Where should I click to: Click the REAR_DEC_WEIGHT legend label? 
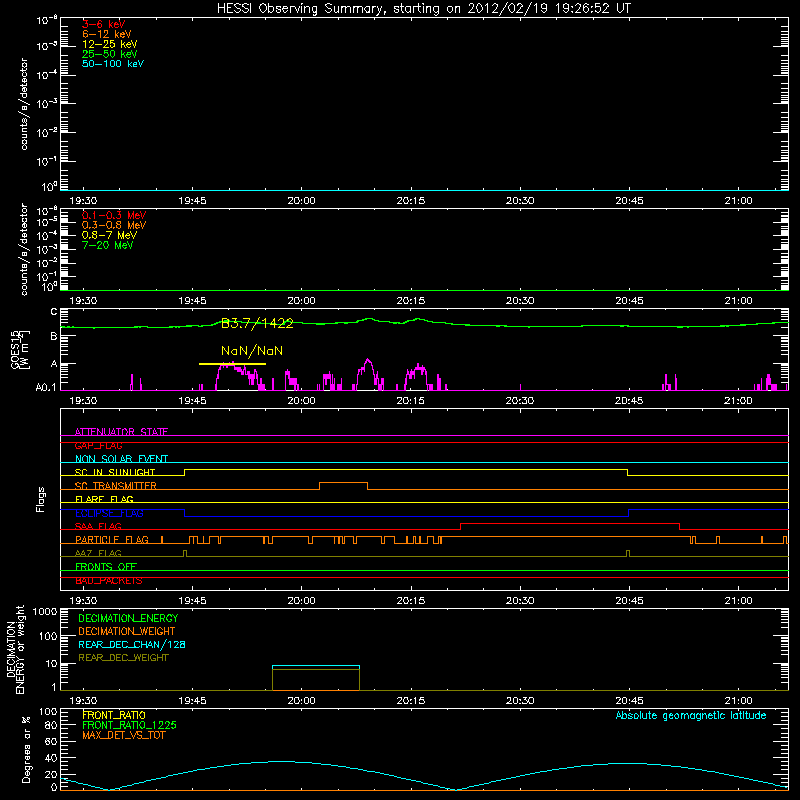coord(123,658)
